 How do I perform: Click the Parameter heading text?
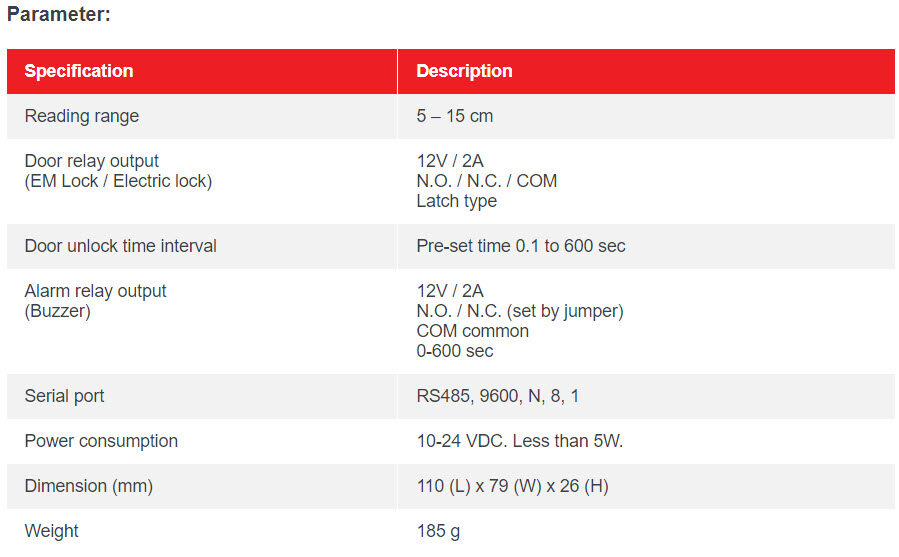coord(58,14)
